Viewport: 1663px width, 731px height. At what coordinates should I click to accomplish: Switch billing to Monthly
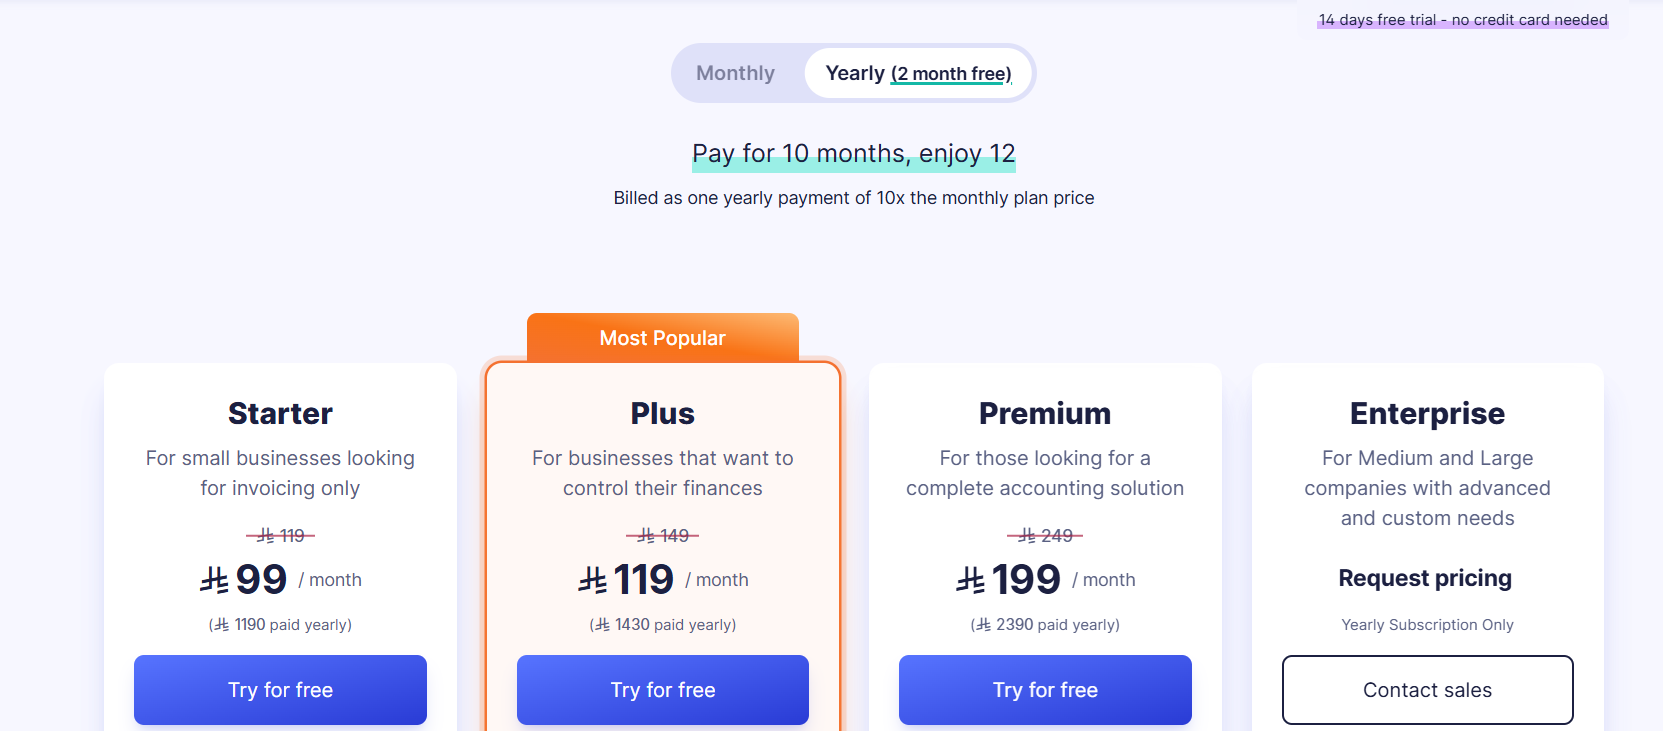pyautogui.click(x=735, y=73)
